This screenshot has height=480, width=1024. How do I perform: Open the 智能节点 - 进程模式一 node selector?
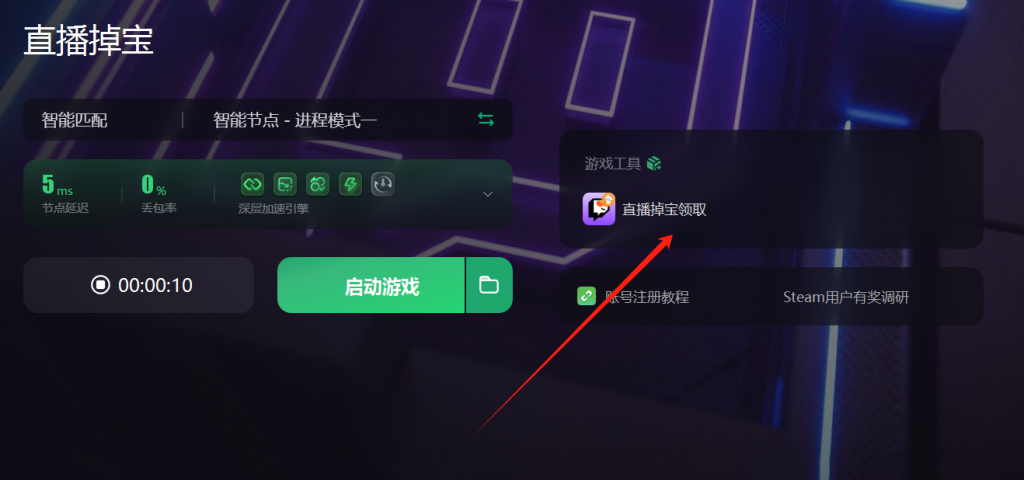[x=295, y=120]
